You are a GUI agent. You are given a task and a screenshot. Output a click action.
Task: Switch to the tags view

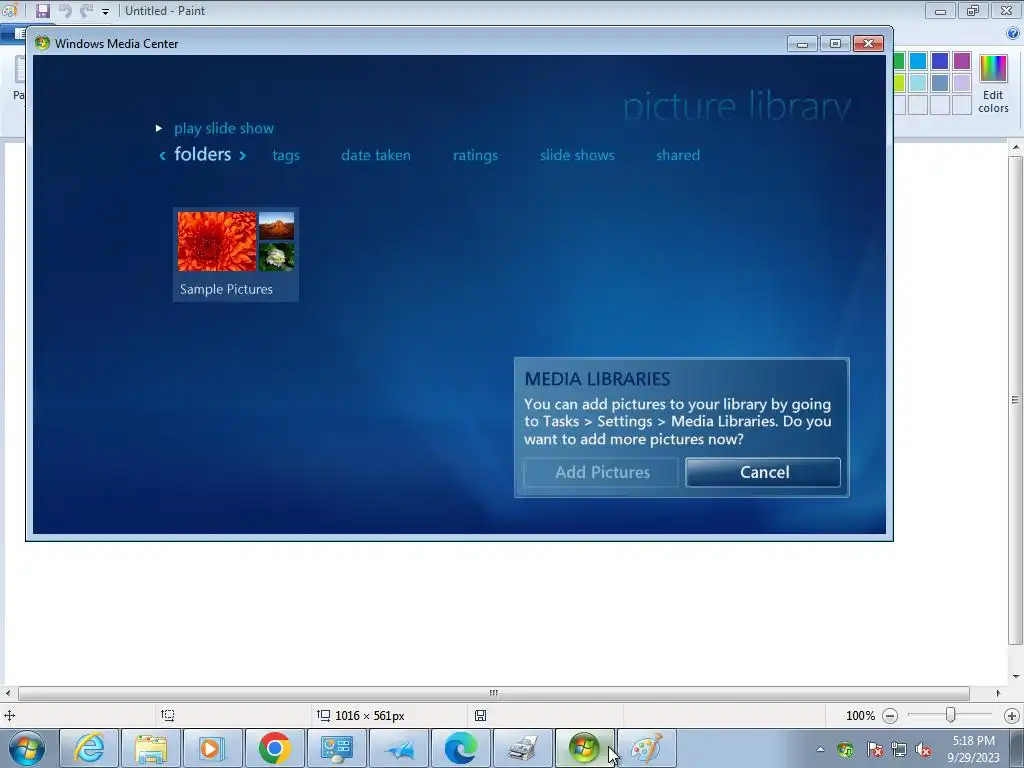pyautogui.click(x=286, y=155)
